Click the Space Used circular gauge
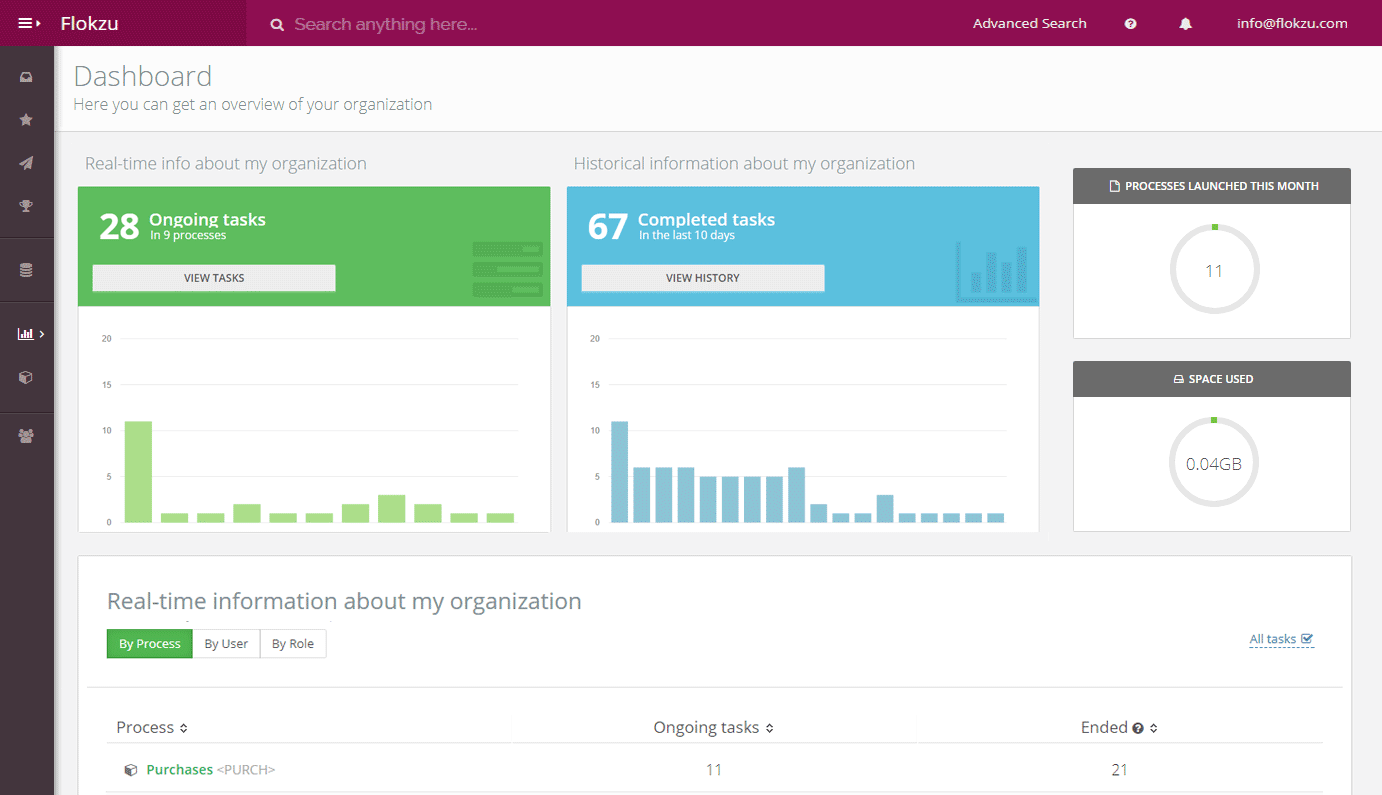 tap(1213, 463)
